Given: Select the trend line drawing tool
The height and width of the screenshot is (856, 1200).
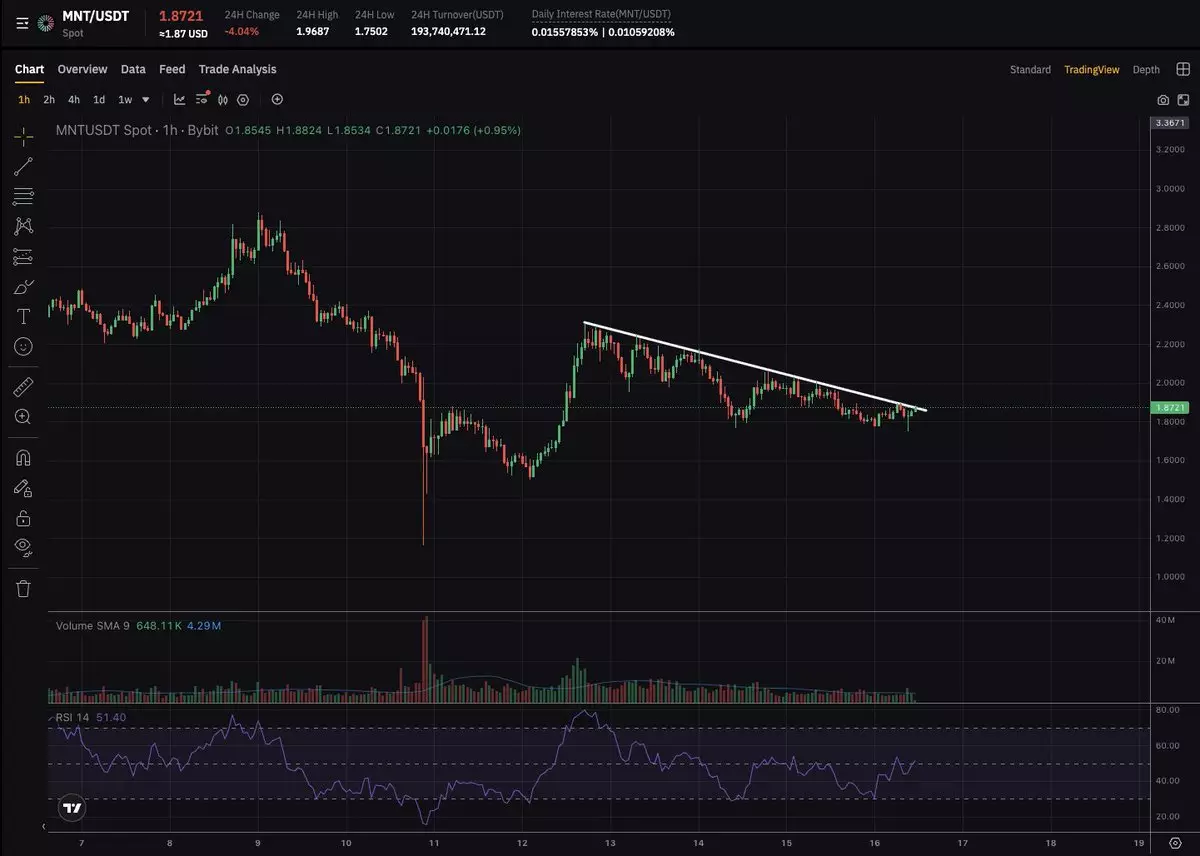Looking at the screenshot, I should (23, 166).
